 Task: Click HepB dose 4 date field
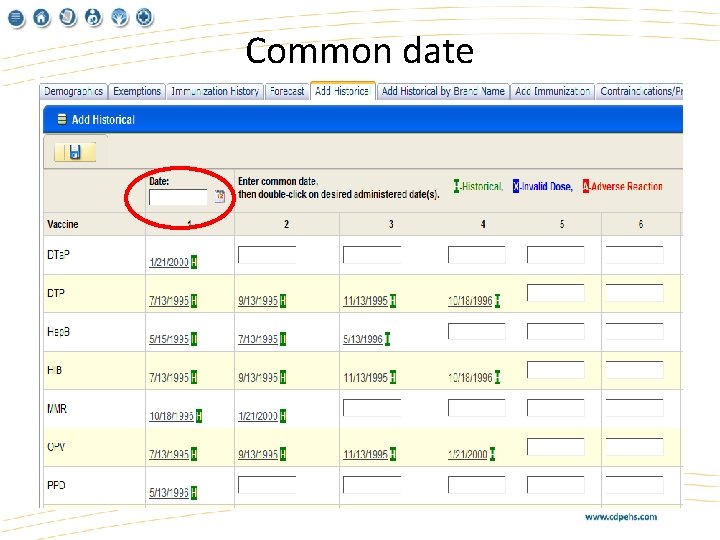pyautogui.click(x=477, y=332)
